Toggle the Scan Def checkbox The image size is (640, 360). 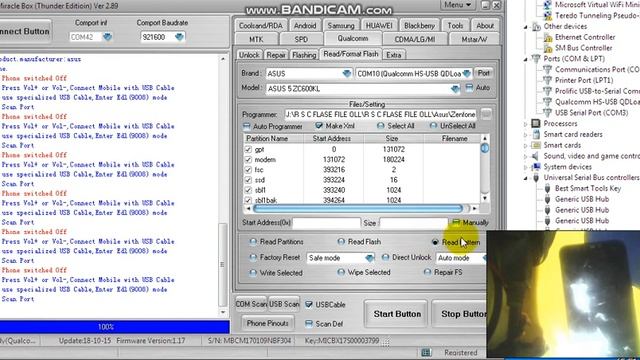(309, 324)
